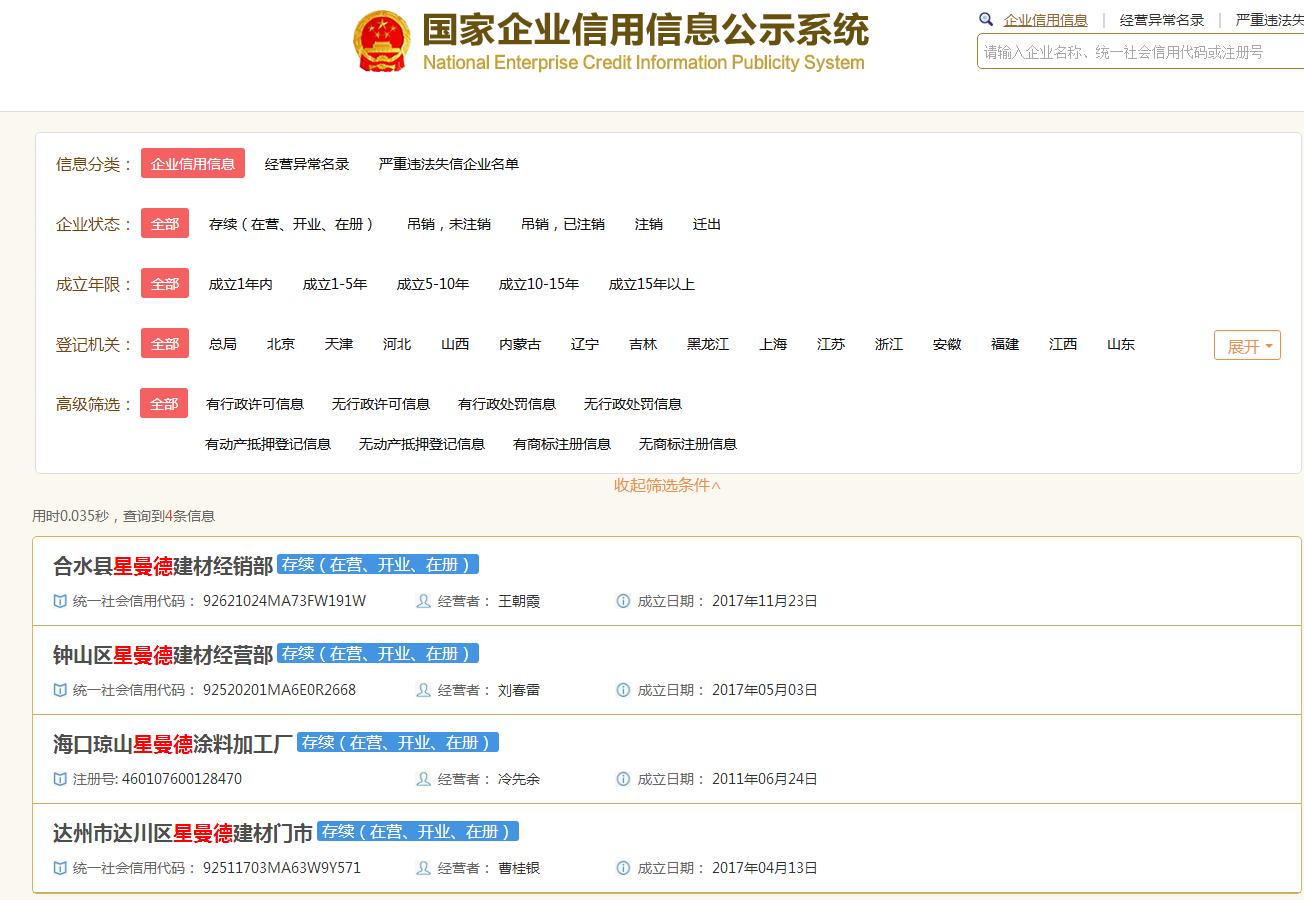Filter status by 注销
Image resolution: width=1304 pixels, height=900 pixels.
[x=649, y=224]
